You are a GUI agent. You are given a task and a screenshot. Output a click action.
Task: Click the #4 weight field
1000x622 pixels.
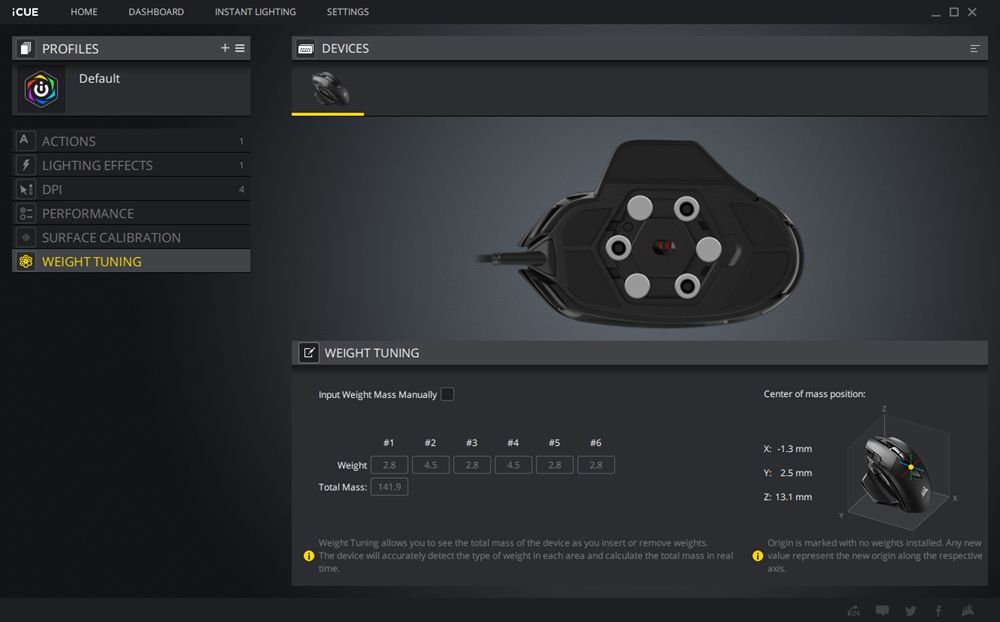[x=513, y=465]
